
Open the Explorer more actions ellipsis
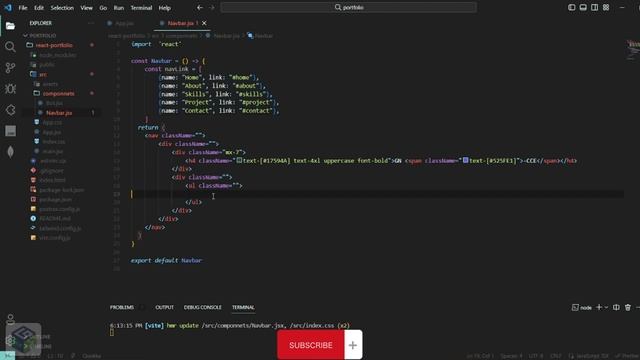click(91, 23)
